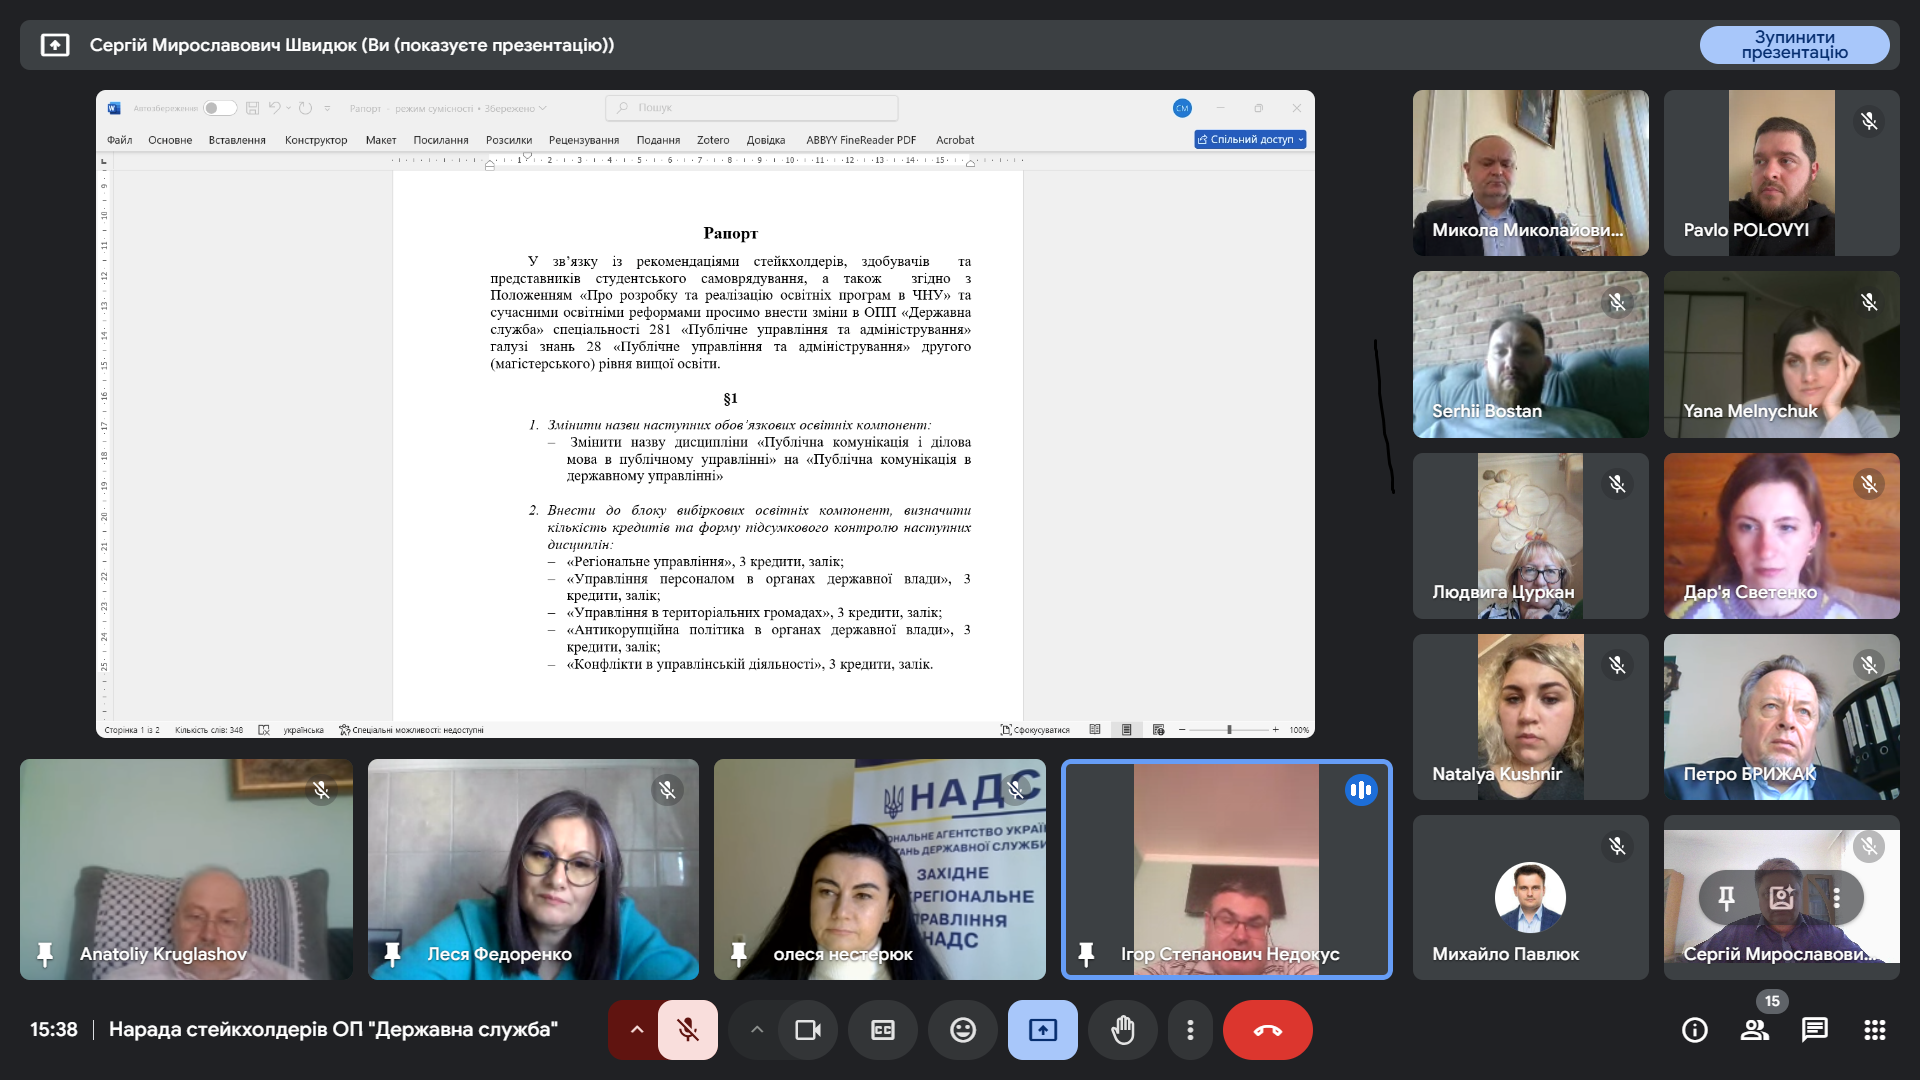
Task: Open more options three-dot menu in bottom toolbar
Action: [x=1190, y=1030]
